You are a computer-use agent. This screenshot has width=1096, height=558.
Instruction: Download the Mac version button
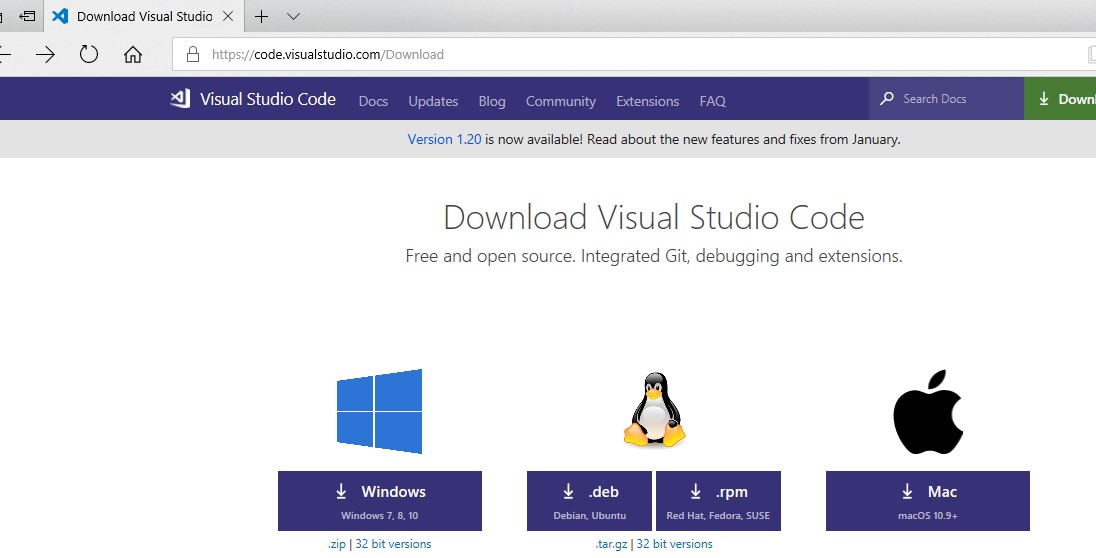tap(928, 501)
